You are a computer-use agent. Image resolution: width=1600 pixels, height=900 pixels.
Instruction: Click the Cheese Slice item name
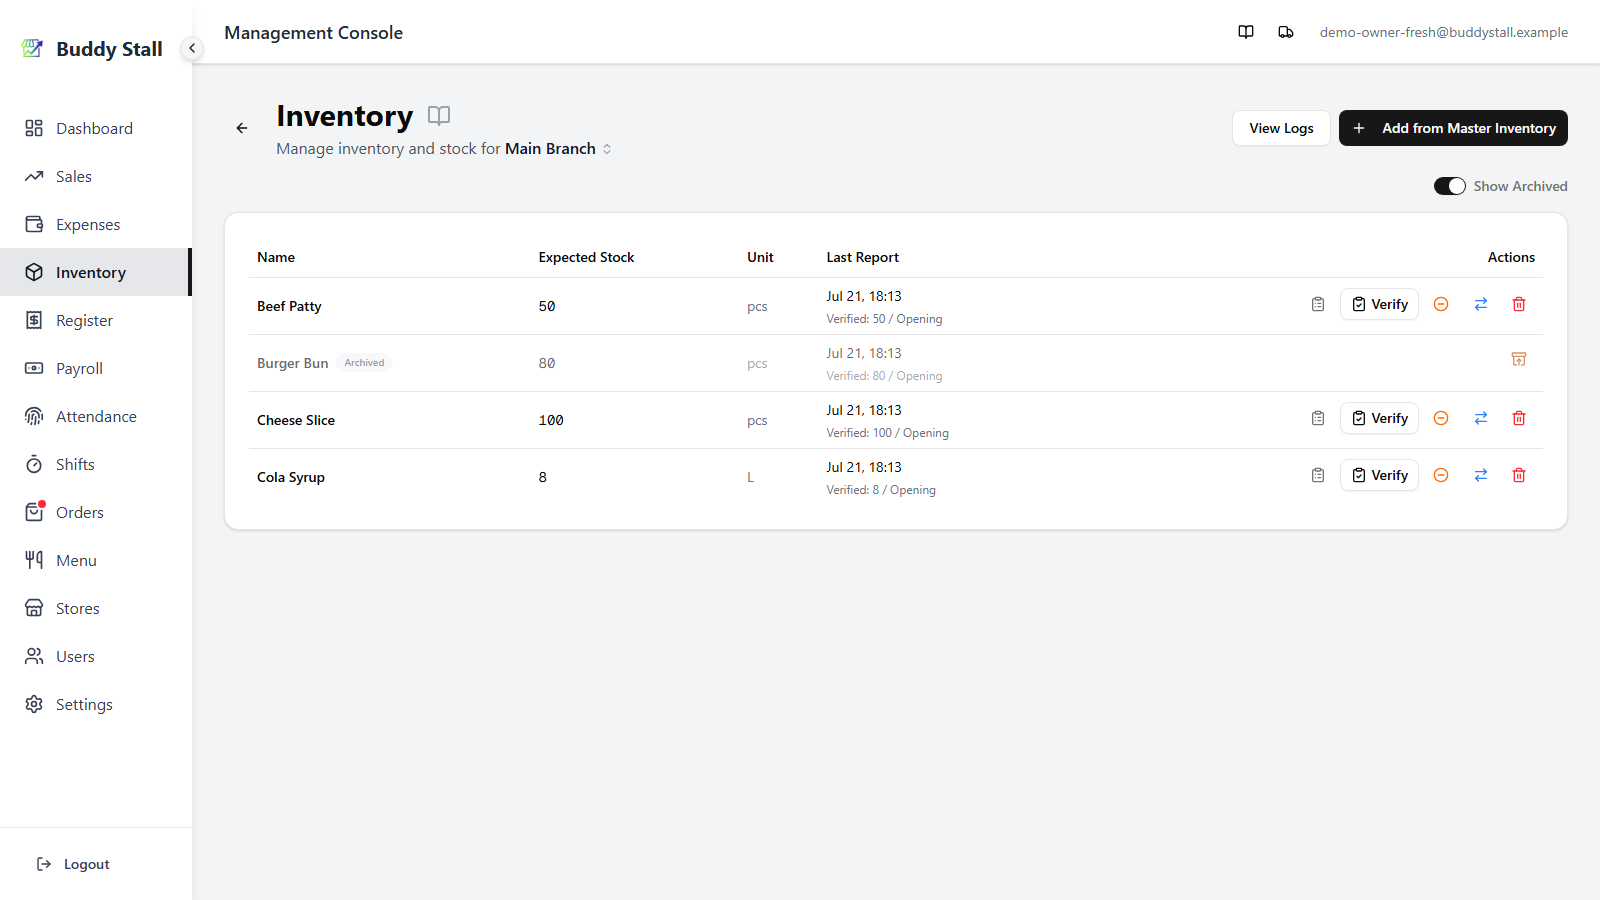pos(296,420)
